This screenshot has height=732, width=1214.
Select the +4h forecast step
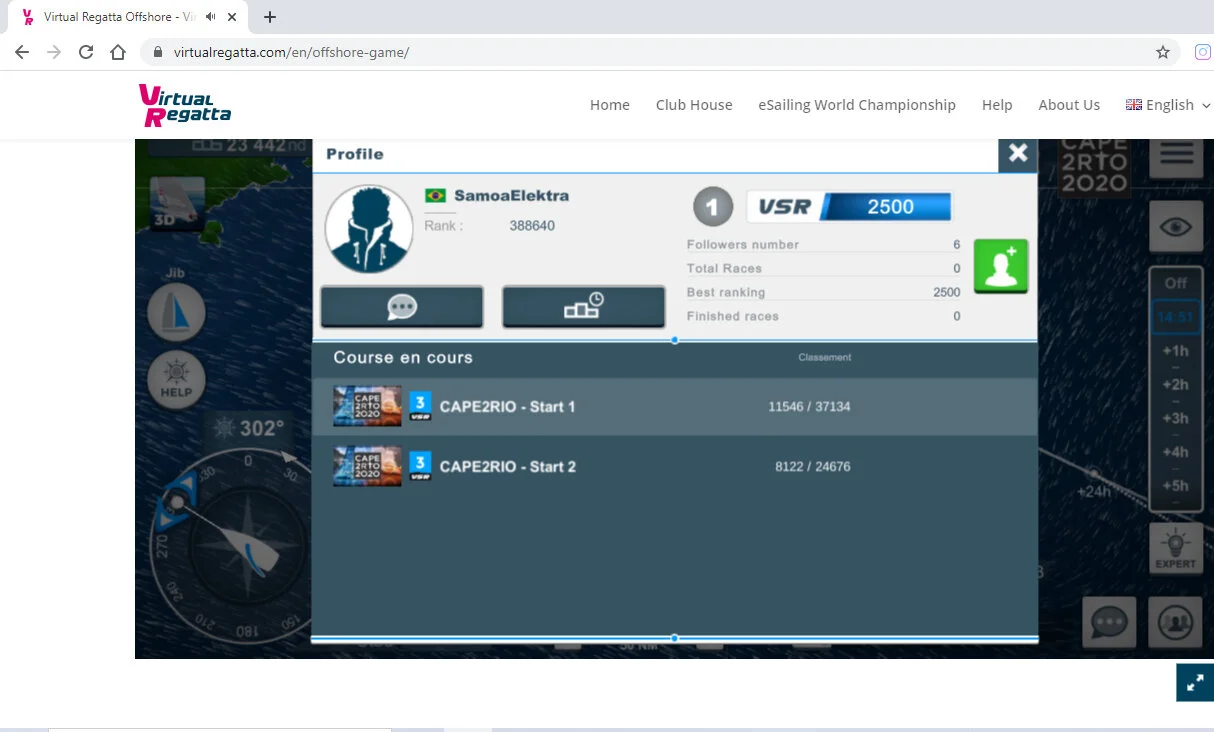pyautogui.click(x=1175, y=453)
